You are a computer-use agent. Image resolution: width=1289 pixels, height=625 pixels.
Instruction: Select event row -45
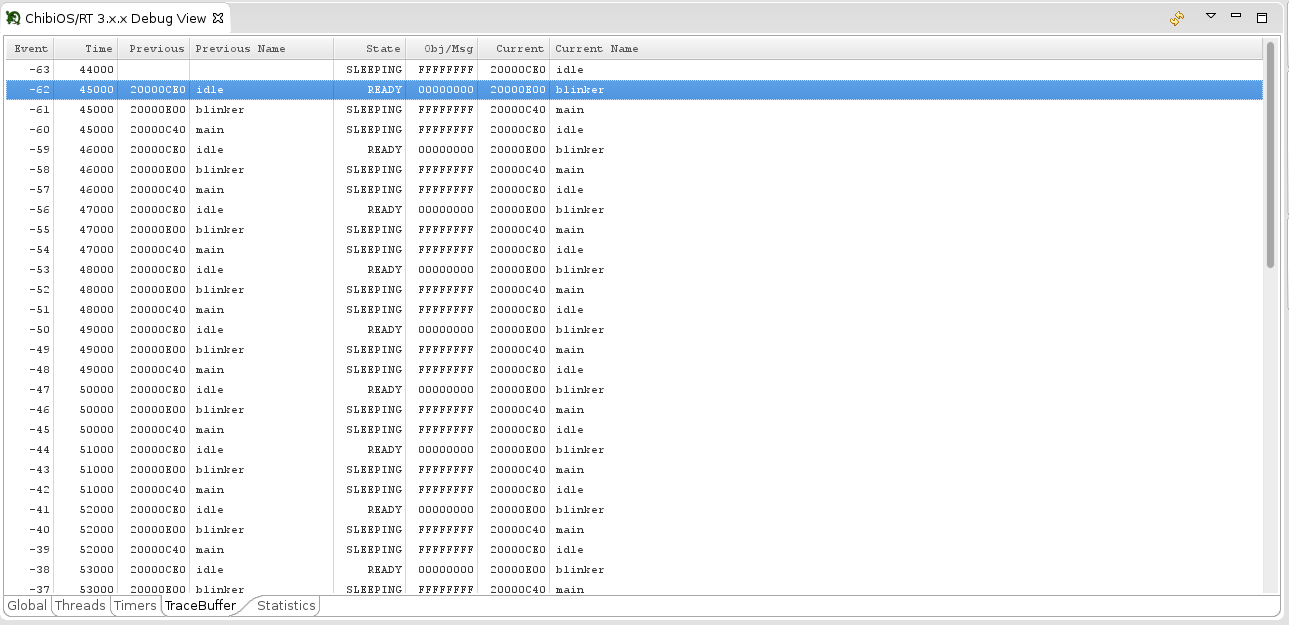coord(634,430)
